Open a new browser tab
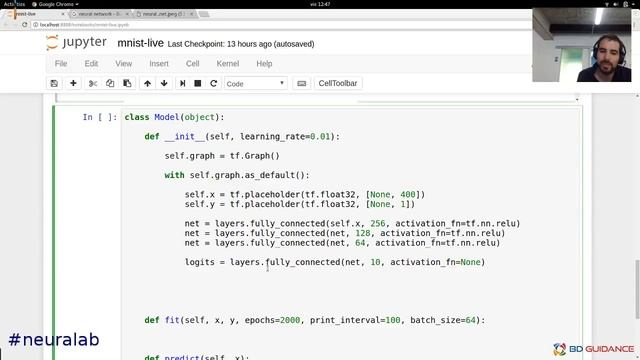Viewport: 640px width, 360px height. [x=204, y=14]
